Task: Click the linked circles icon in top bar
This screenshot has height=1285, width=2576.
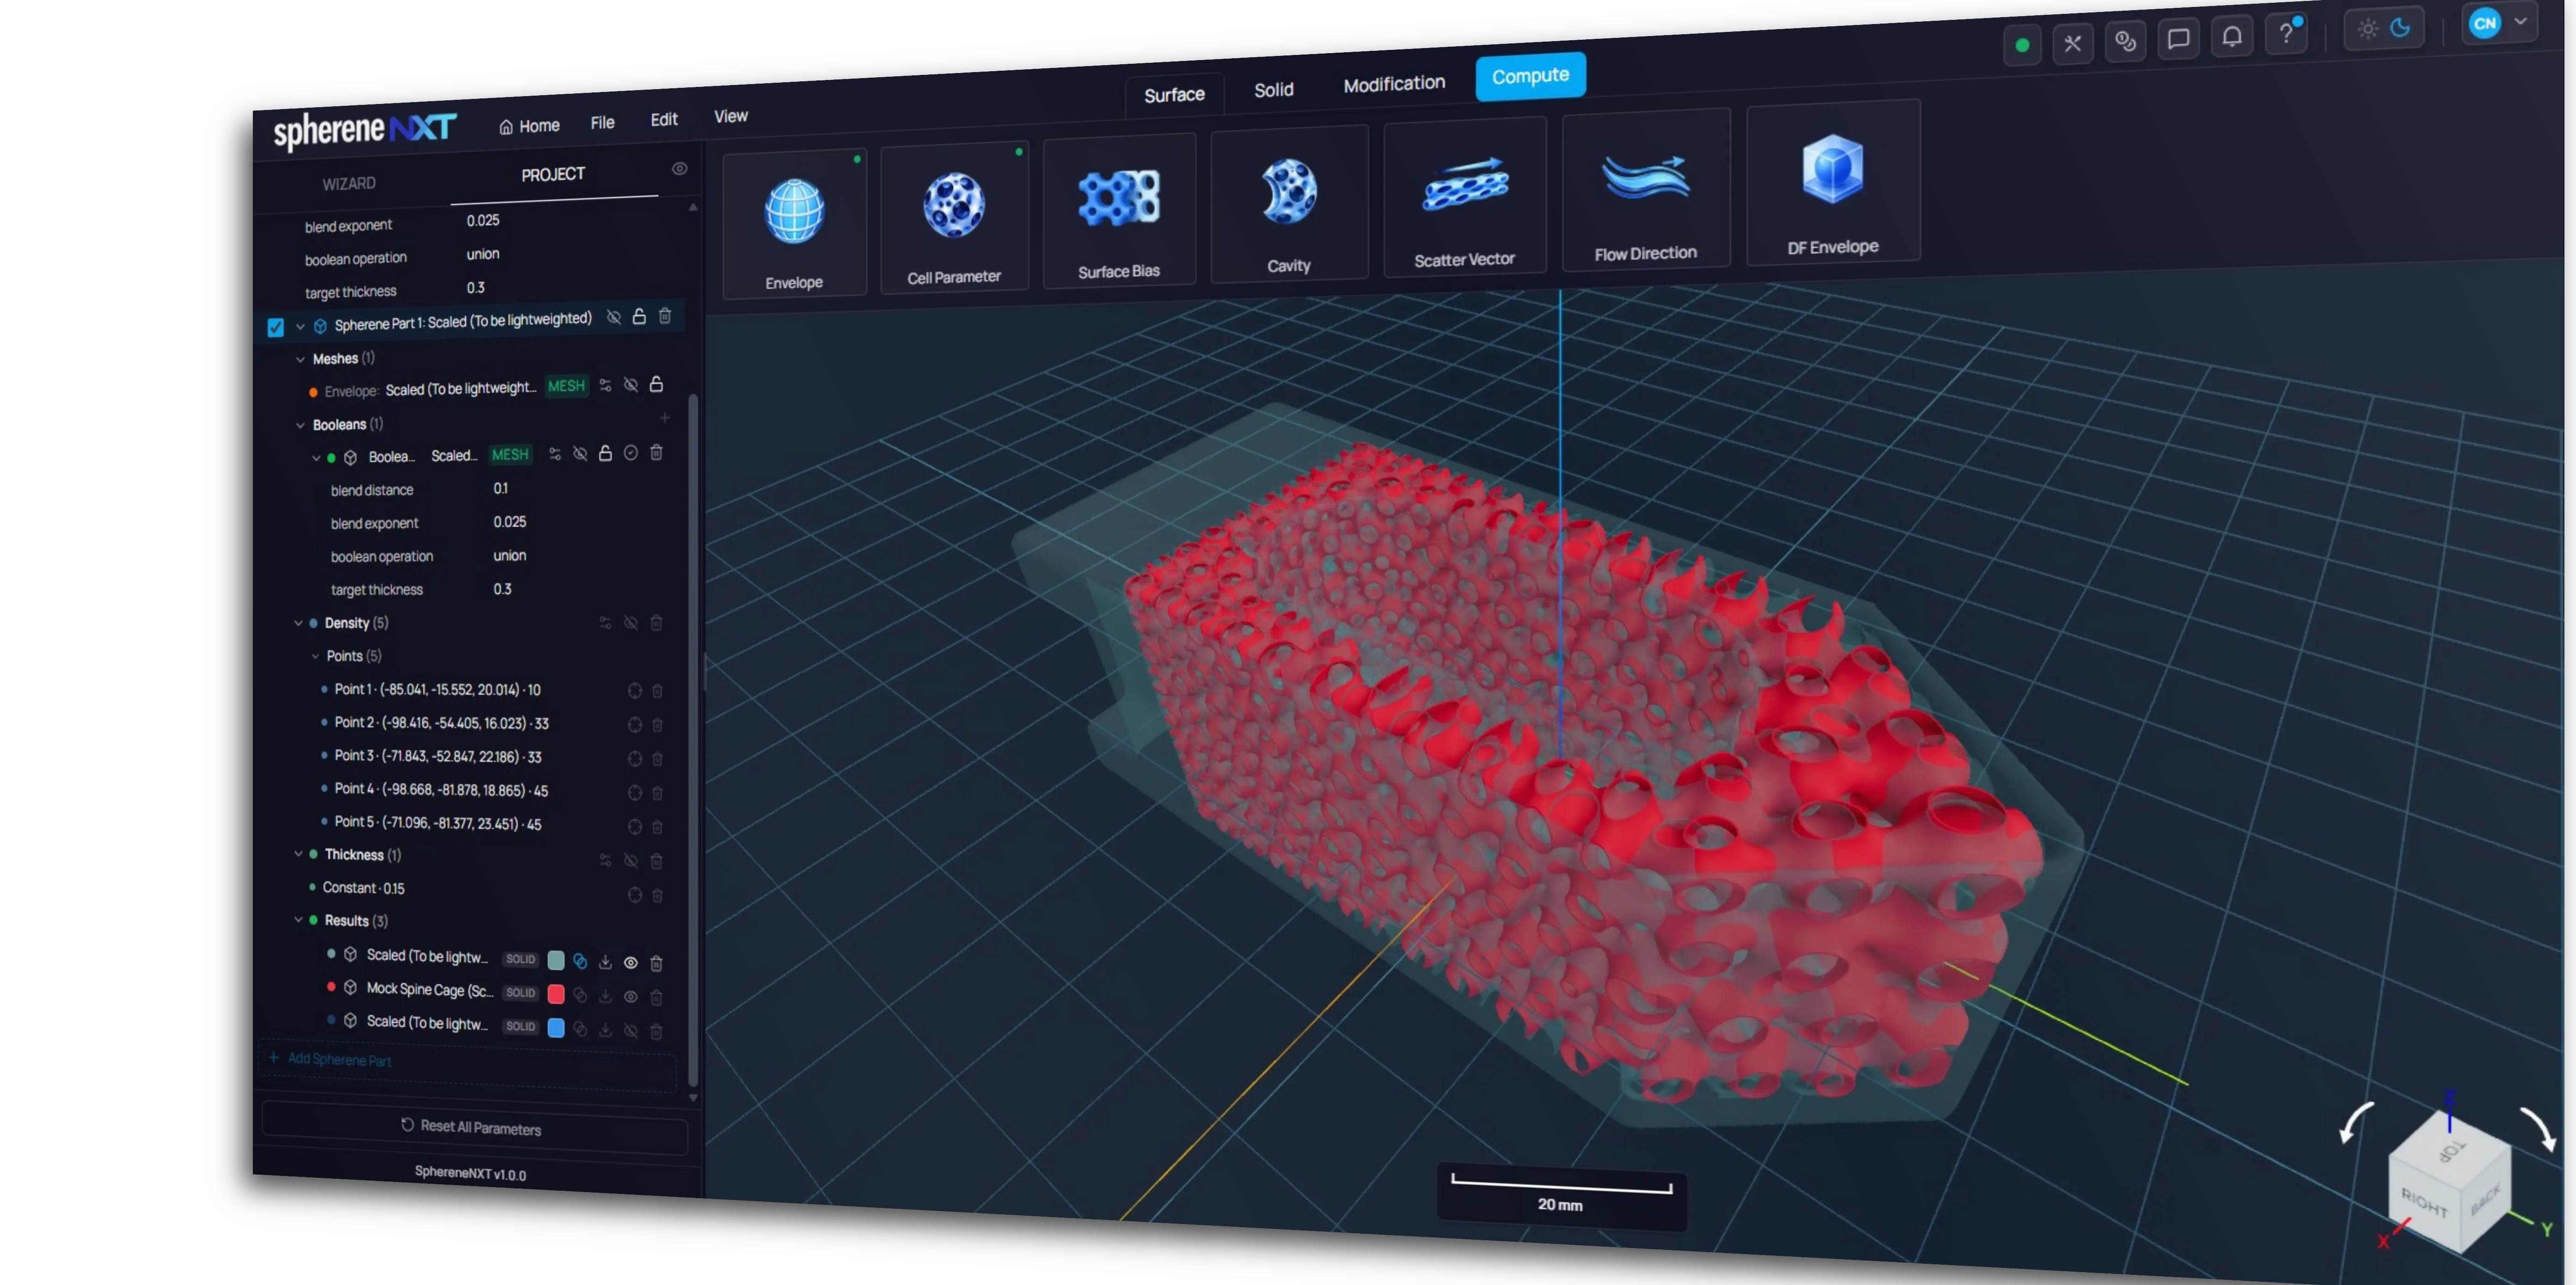Action: point(2125,41)
